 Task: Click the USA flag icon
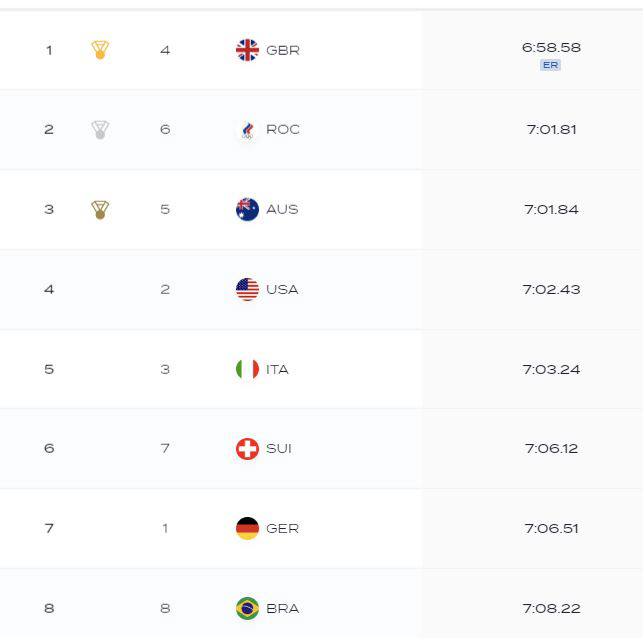coord(247,289)
